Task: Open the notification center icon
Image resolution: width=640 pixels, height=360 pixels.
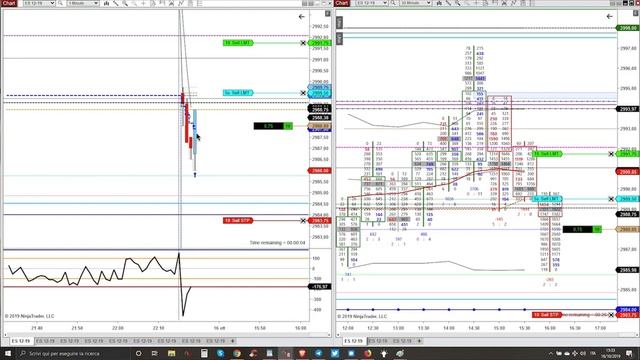Action: point(629,353)
